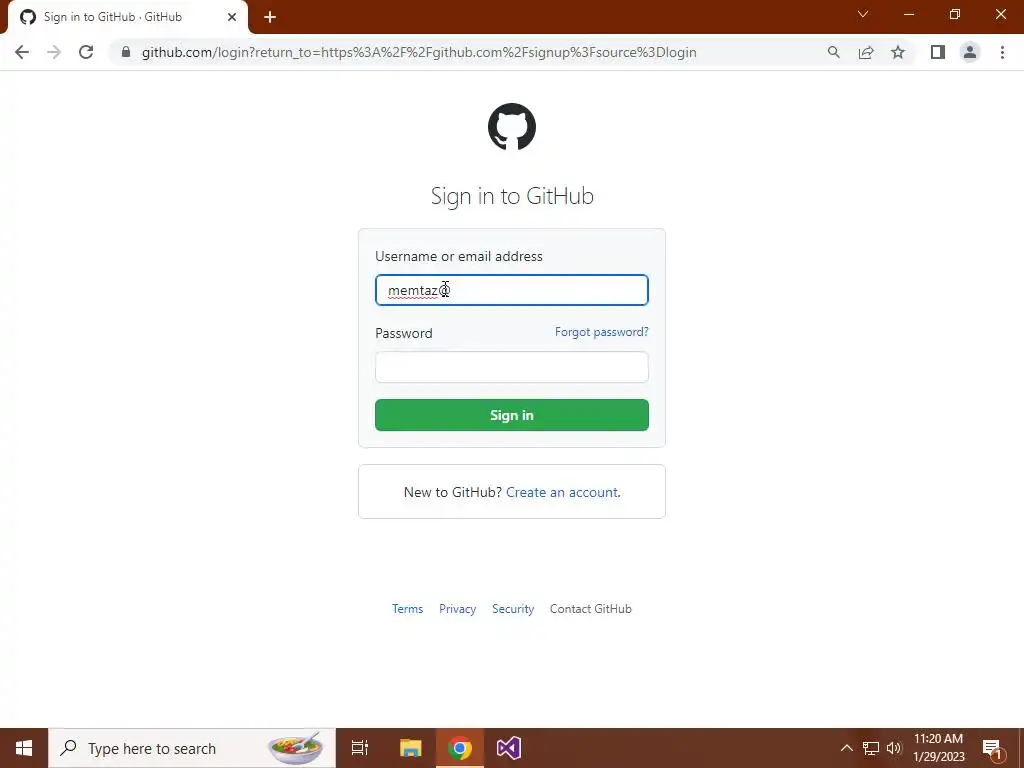Click the taskbar search box

point(192,748)
